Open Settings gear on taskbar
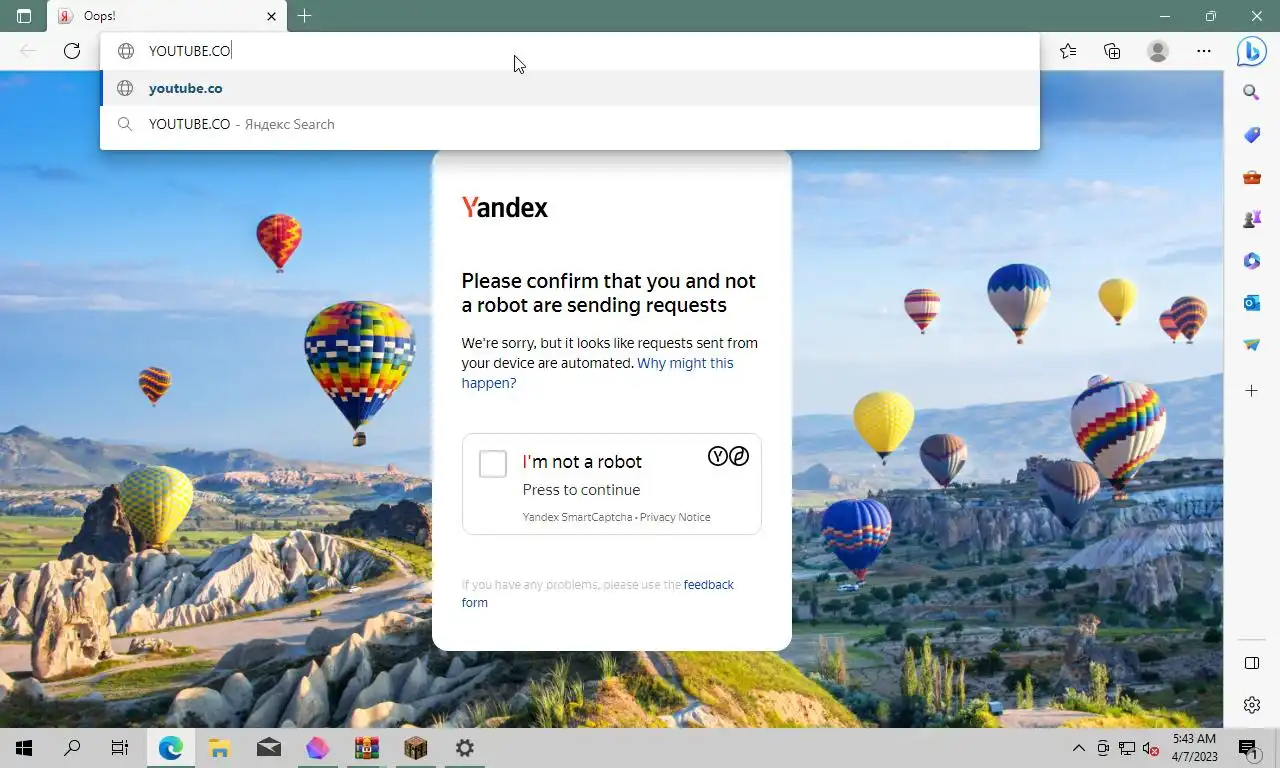Screen dimensions: 1280x768 [x=465, y=748]
